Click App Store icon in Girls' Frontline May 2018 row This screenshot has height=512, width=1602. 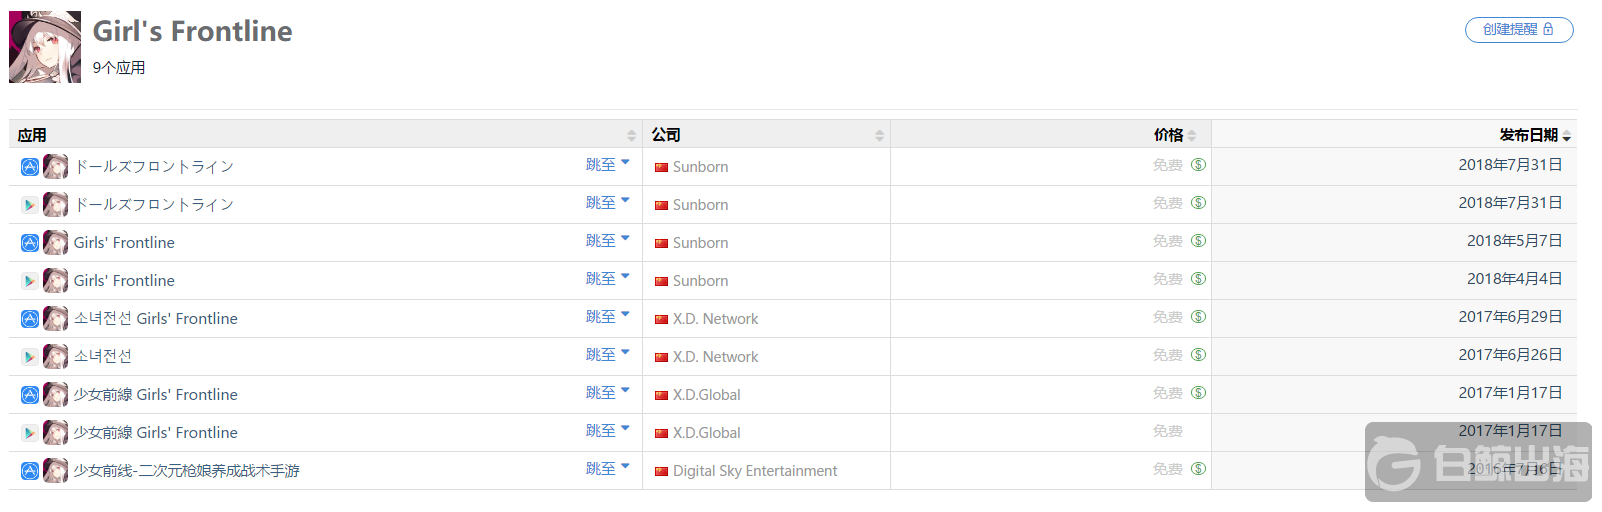30,243
